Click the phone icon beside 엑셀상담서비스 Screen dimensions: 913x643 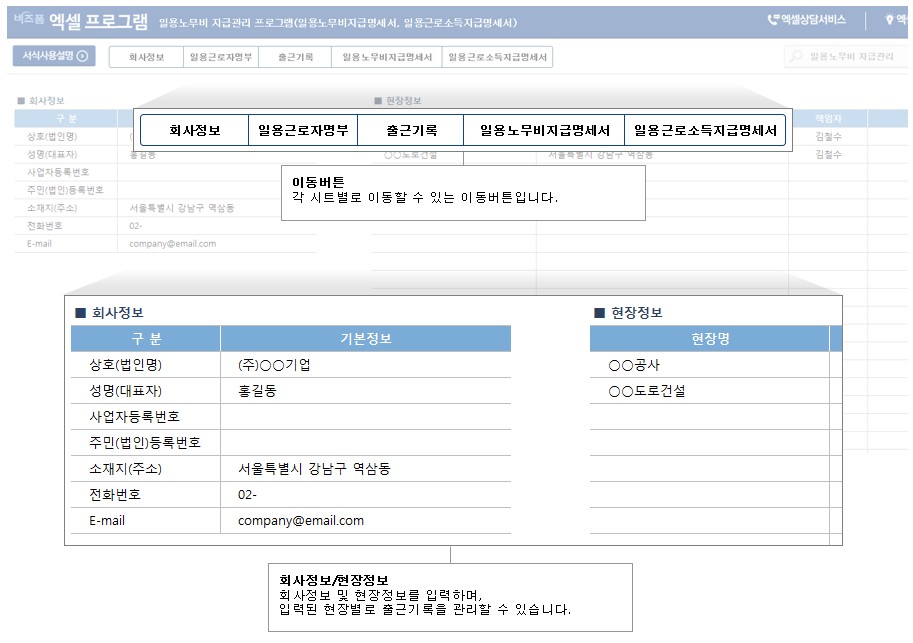click(x=773, y=20)
